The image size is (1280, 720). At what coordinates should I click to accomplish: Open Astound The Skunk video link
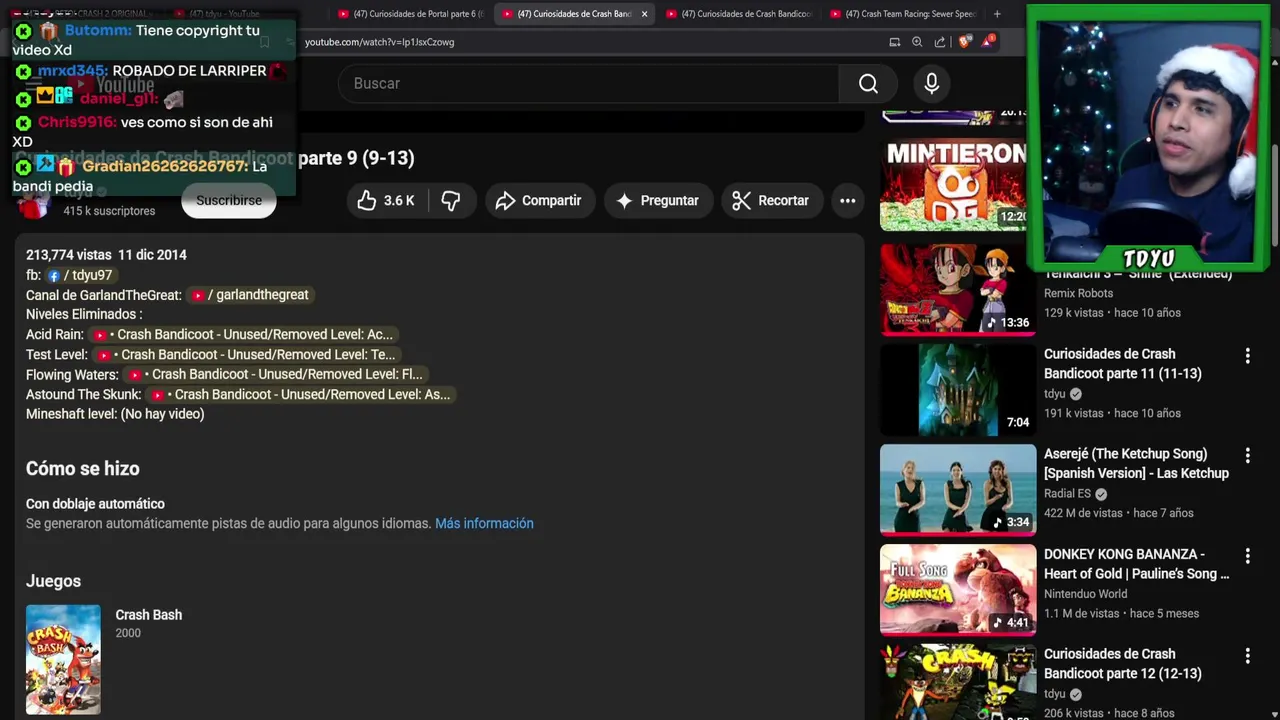point(300,395)
